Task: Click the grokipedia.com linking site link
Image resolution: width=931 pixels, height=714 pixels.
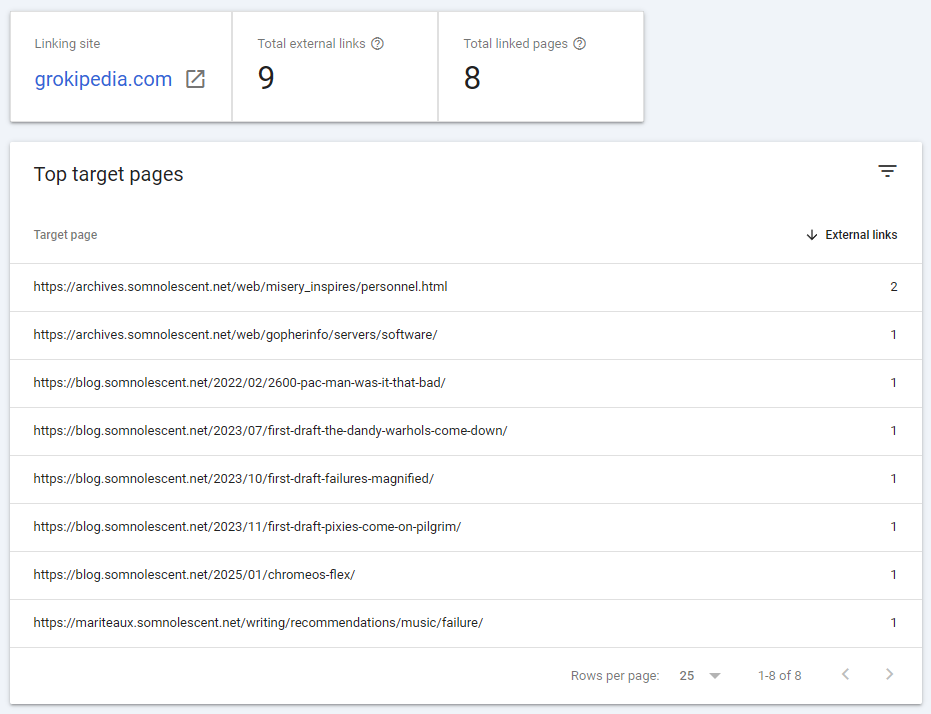Action: 103,80
